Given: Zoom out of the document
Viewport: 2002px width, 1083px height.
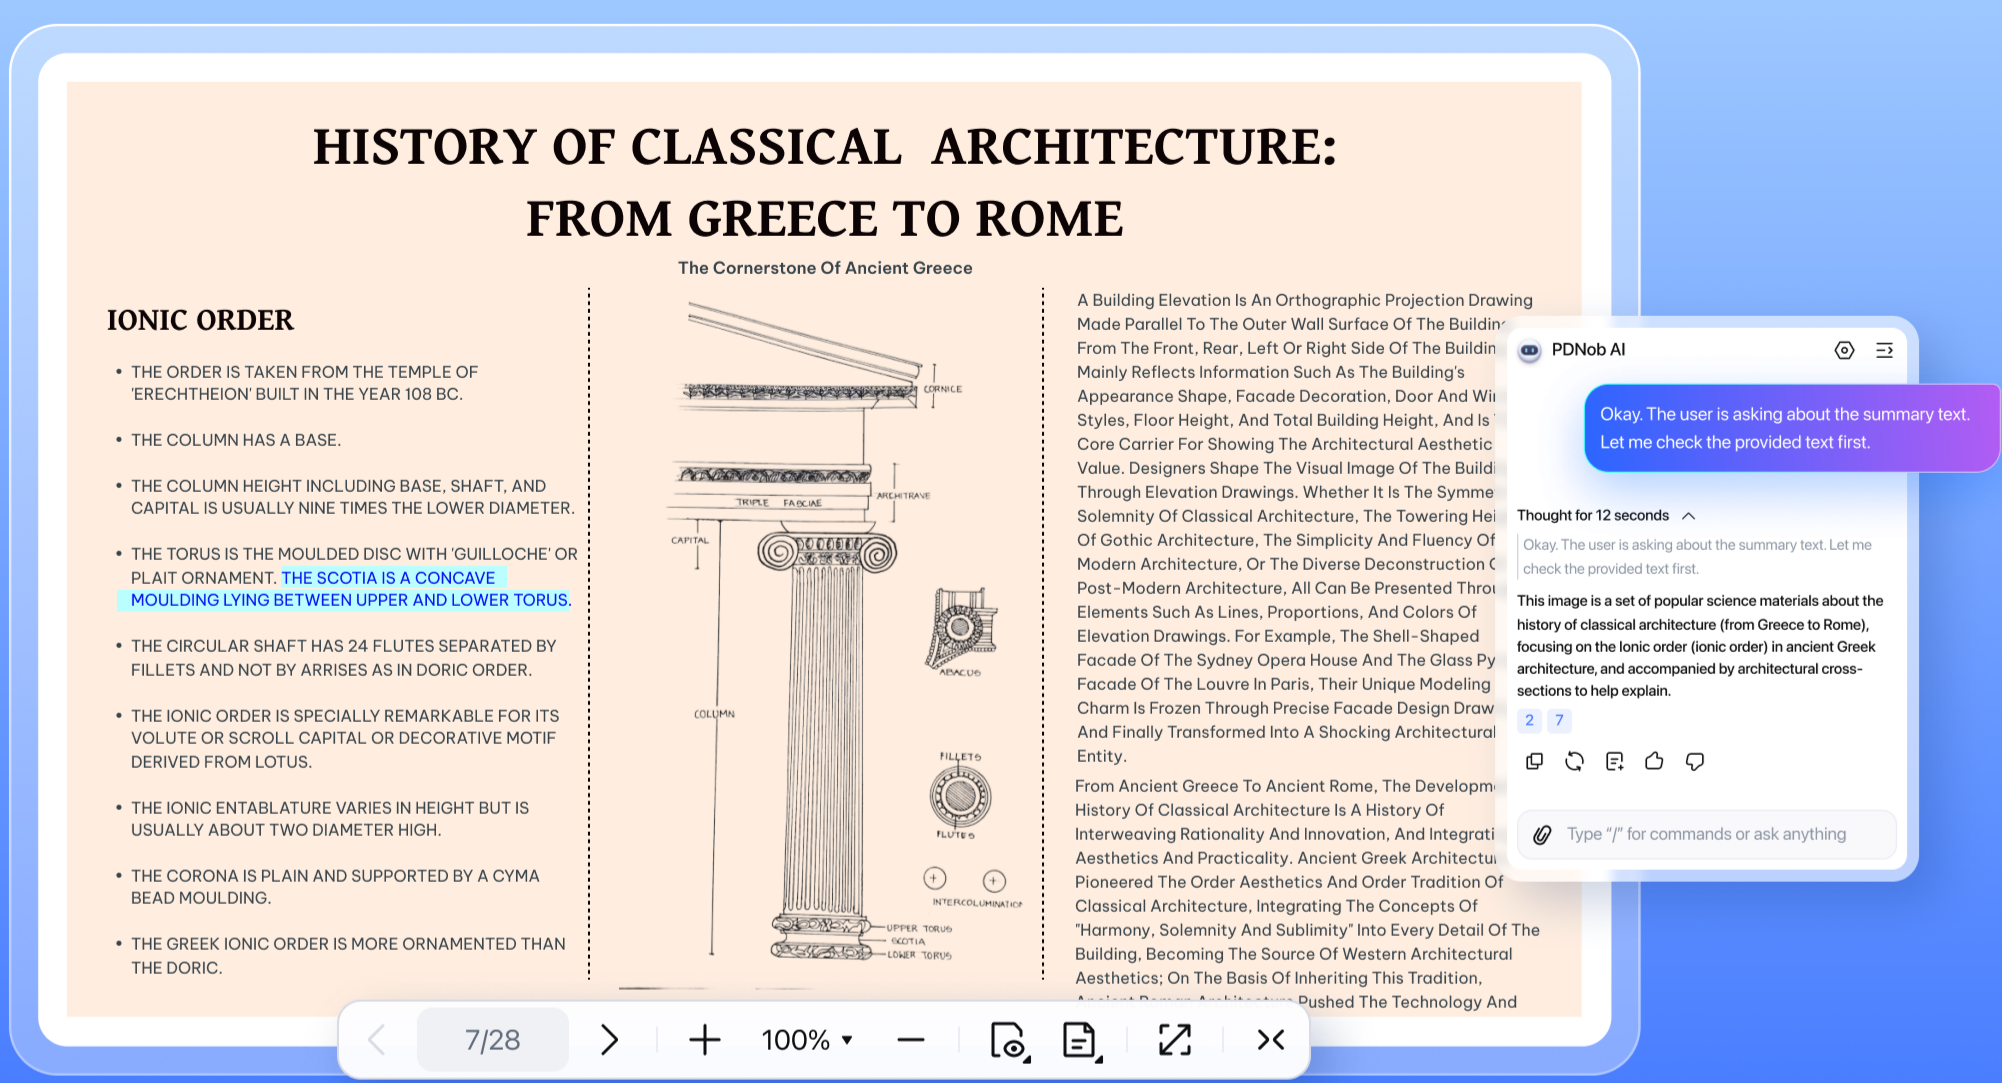Looking at the screenshot, I should click(x=911, y=1040).
